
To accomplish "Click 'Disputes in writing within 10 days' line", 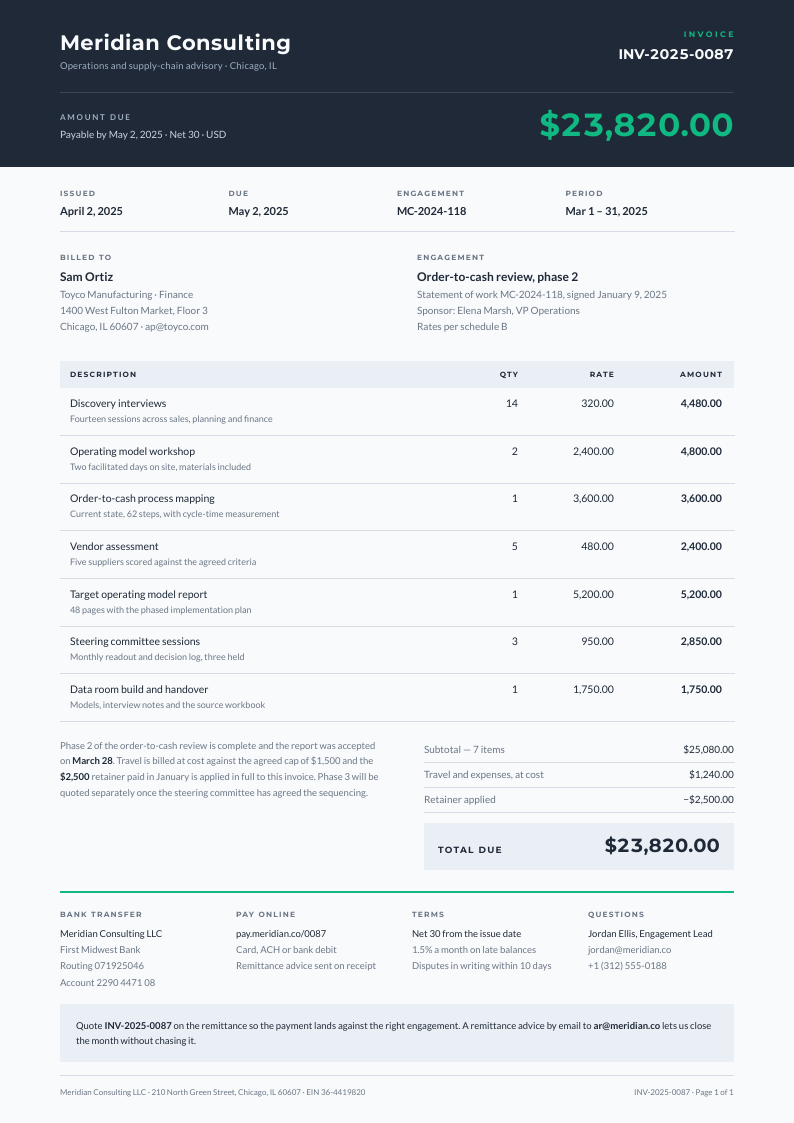I will pyautogui.click(x=482, y=966).
